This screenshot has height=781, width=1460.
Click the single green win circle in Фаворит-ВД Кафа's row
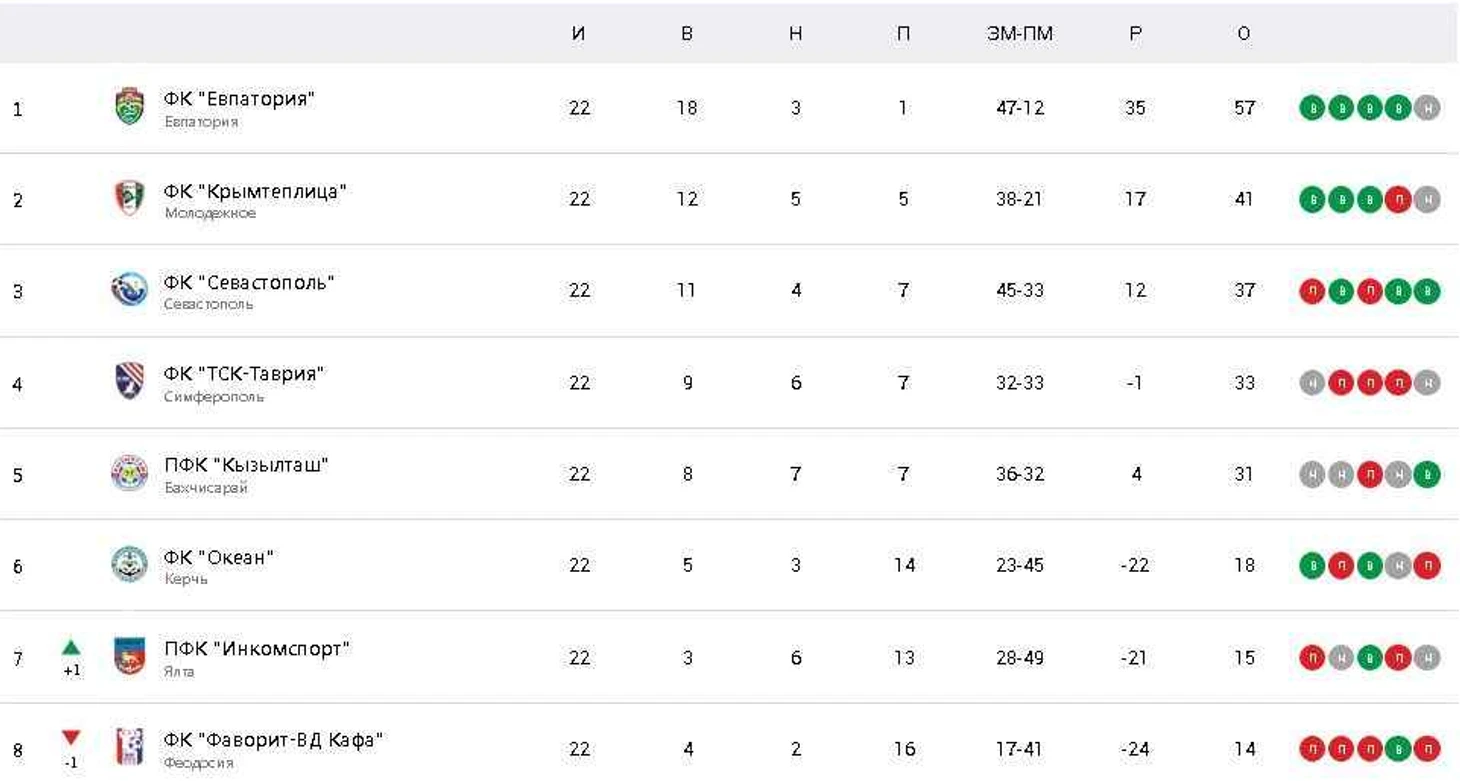click(1398, 749)
